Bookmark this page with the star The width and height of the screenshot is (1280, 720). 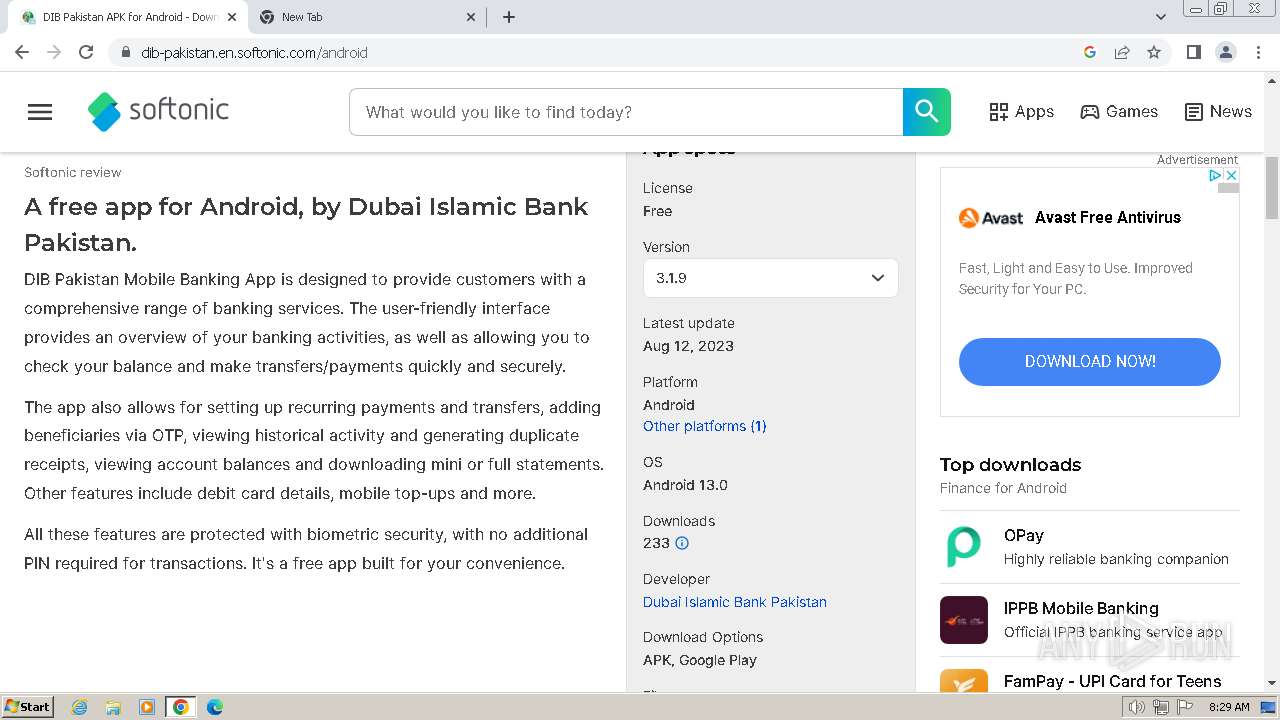(x=1154, y=52)
